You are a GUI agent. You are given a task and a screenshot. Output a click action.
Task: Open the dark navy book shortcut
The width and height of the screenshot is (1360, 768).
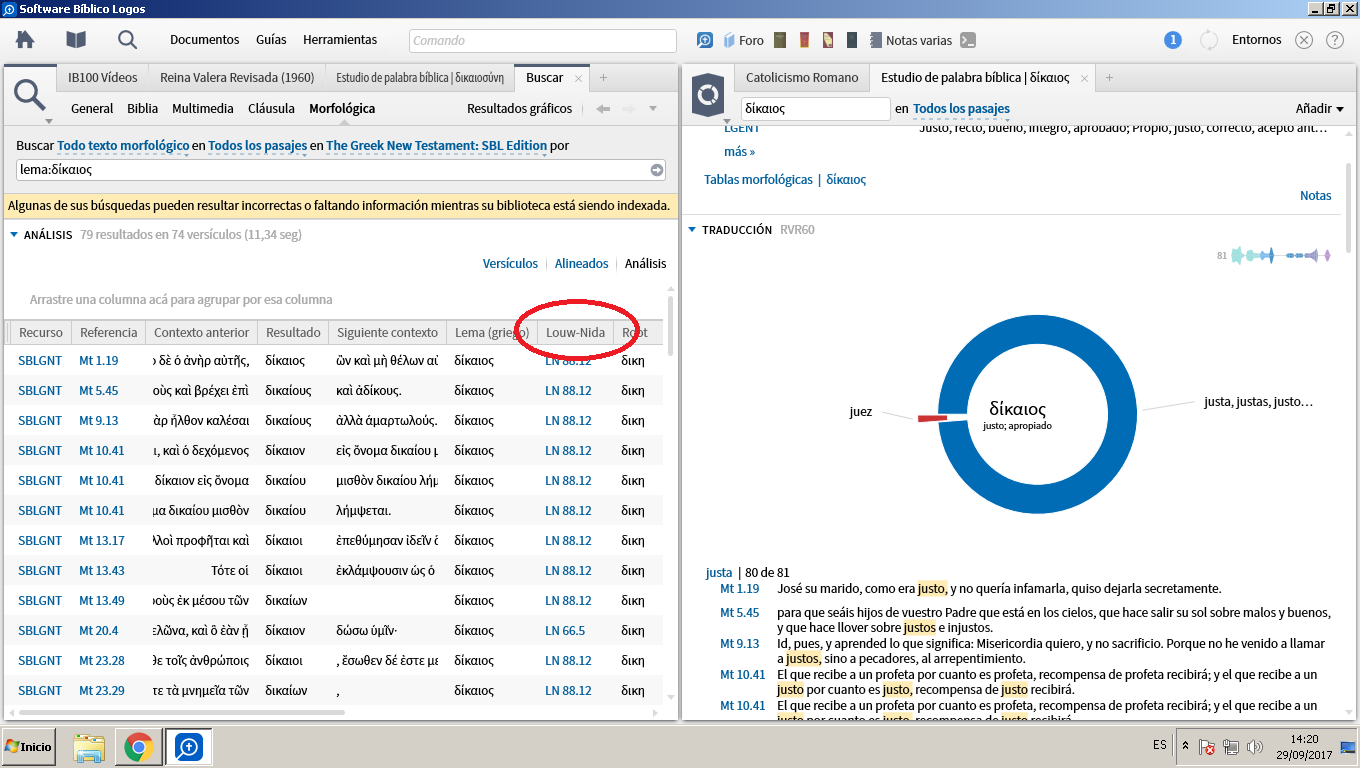click(852, 40)
